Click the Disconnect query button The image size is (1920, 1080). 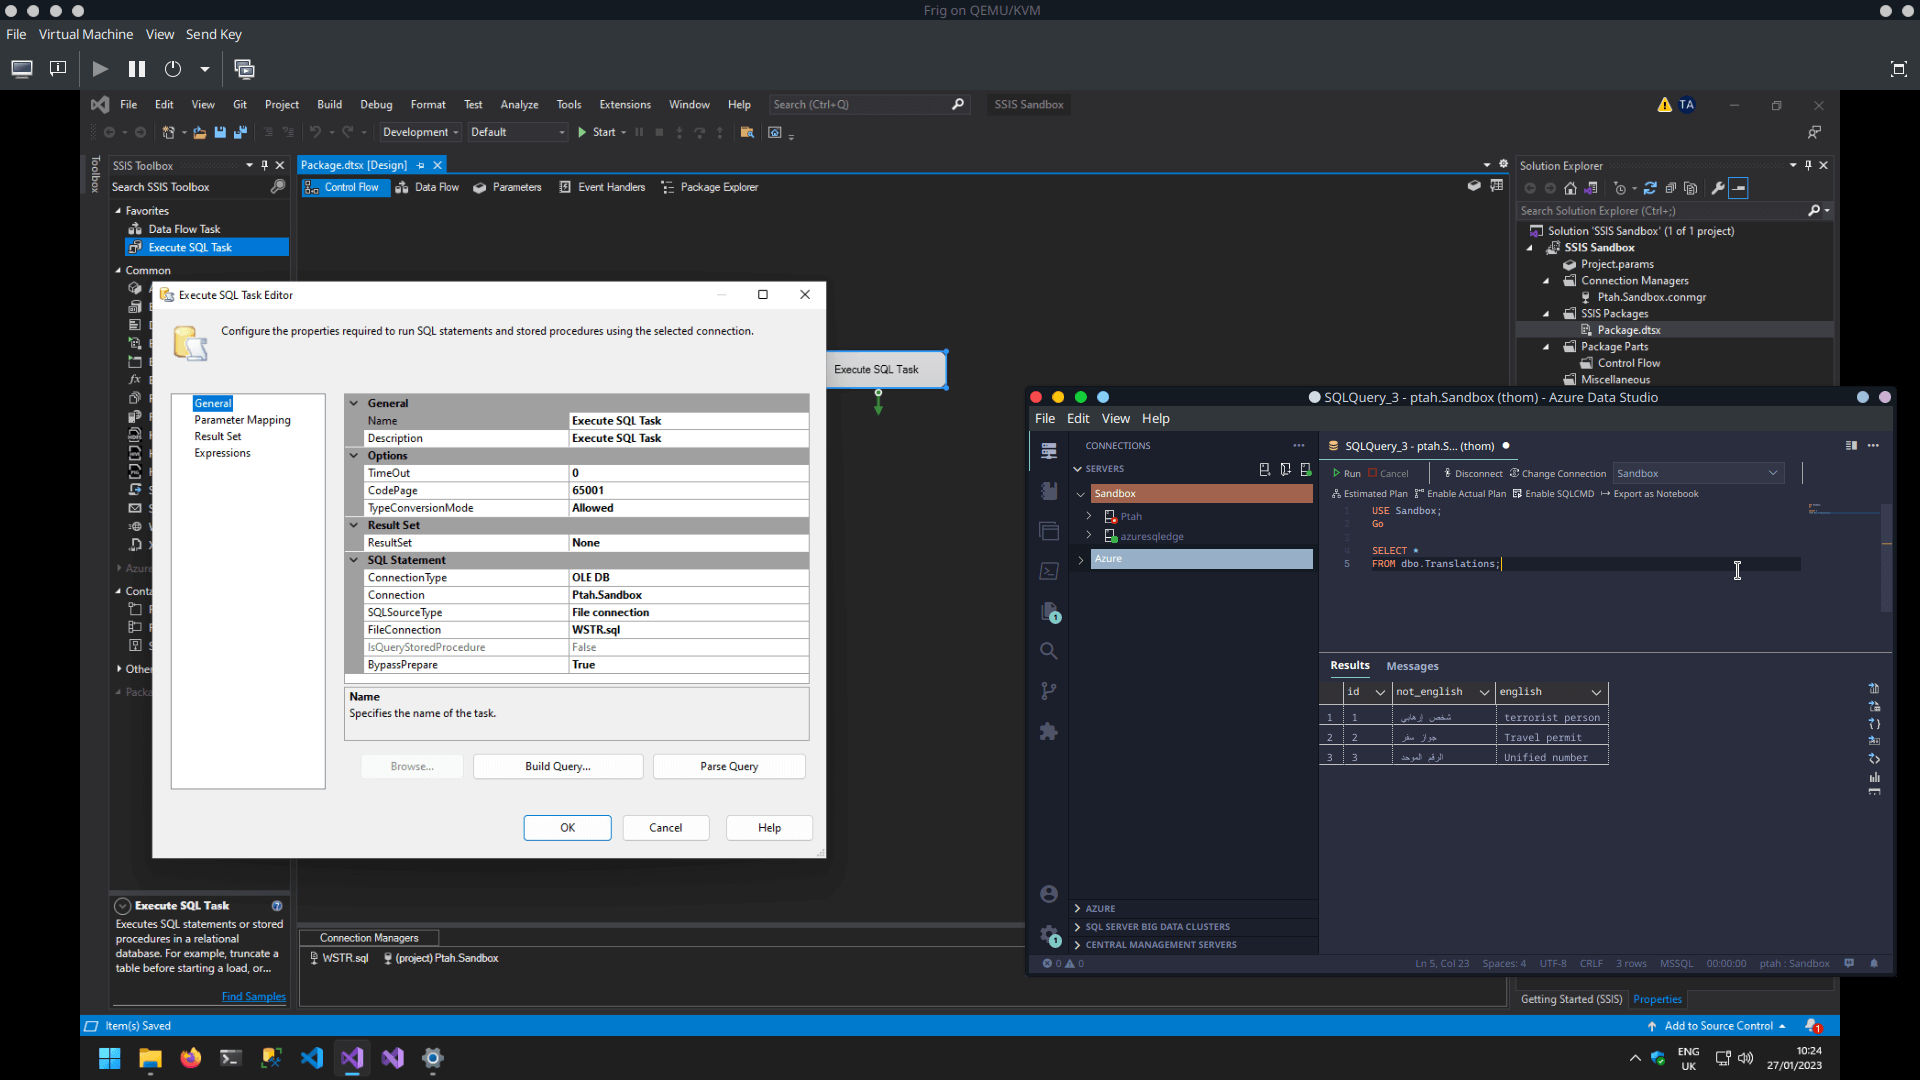coord(1472,473)
